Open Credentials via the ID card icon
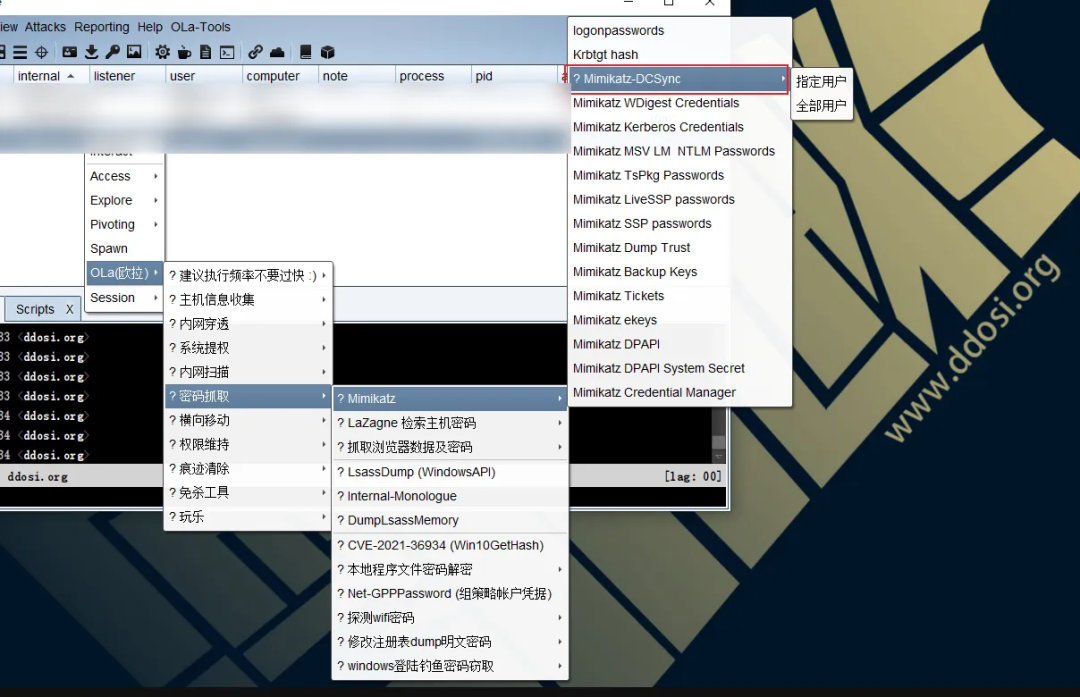 click(70, 52)
